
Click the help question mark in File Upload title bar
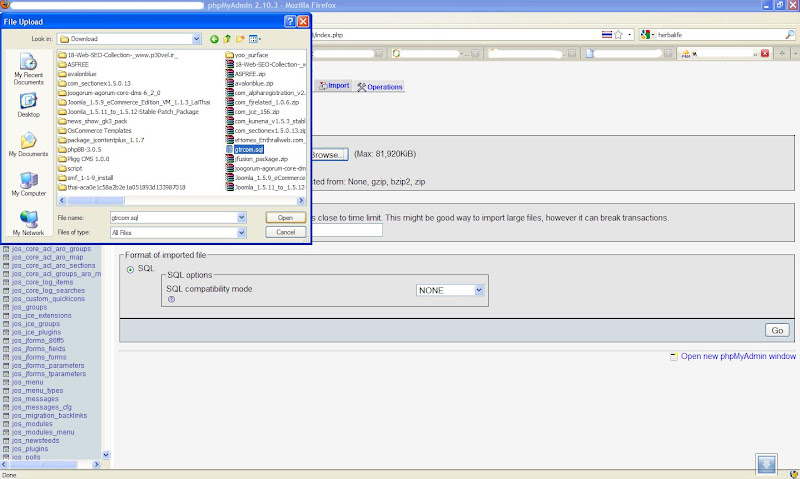290,21
